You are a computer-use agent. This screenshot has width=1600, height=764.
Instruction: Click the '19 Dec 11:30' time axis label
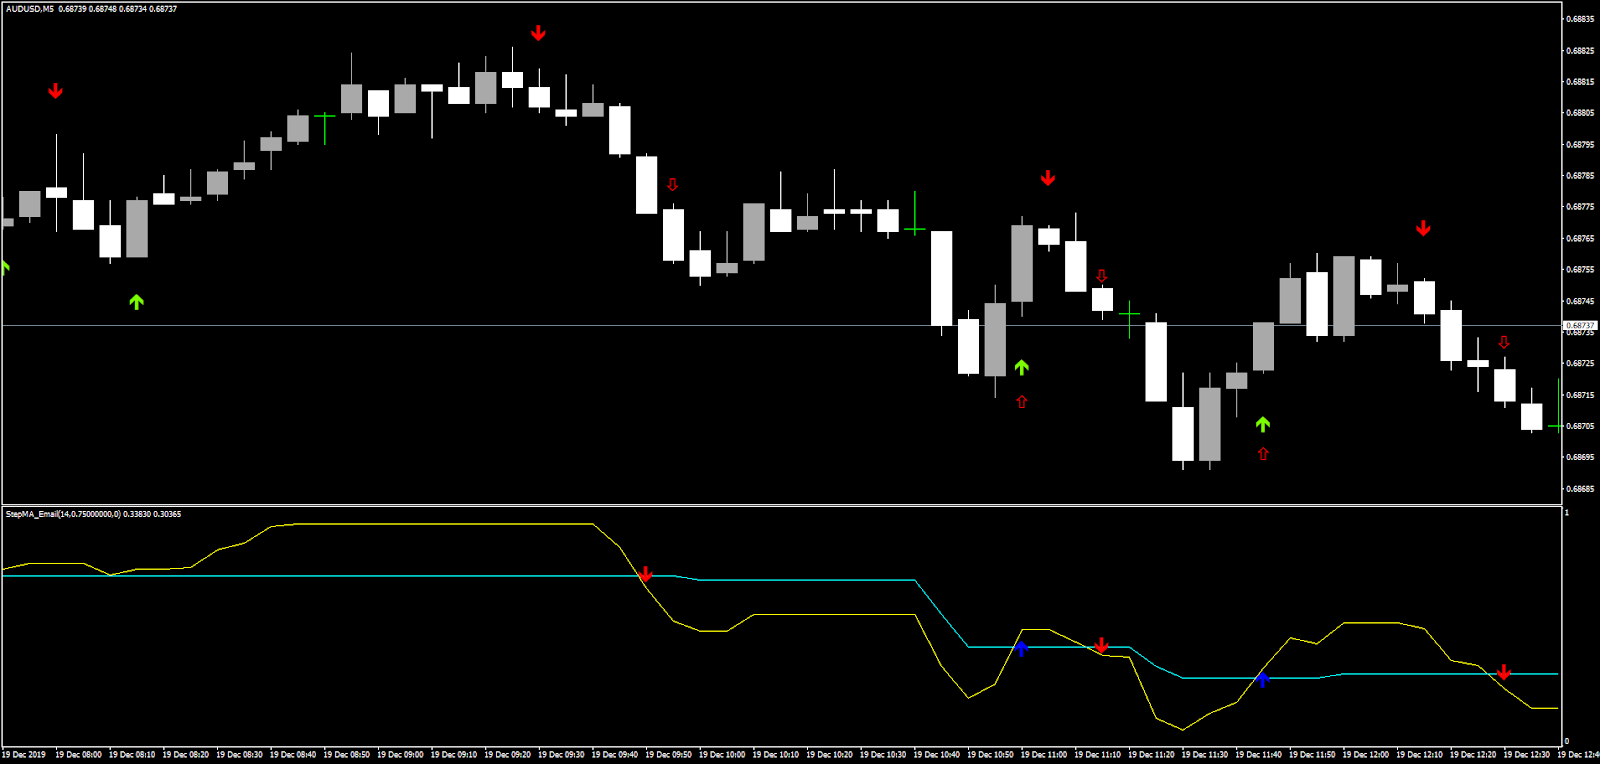click(x=1205, y=755)
